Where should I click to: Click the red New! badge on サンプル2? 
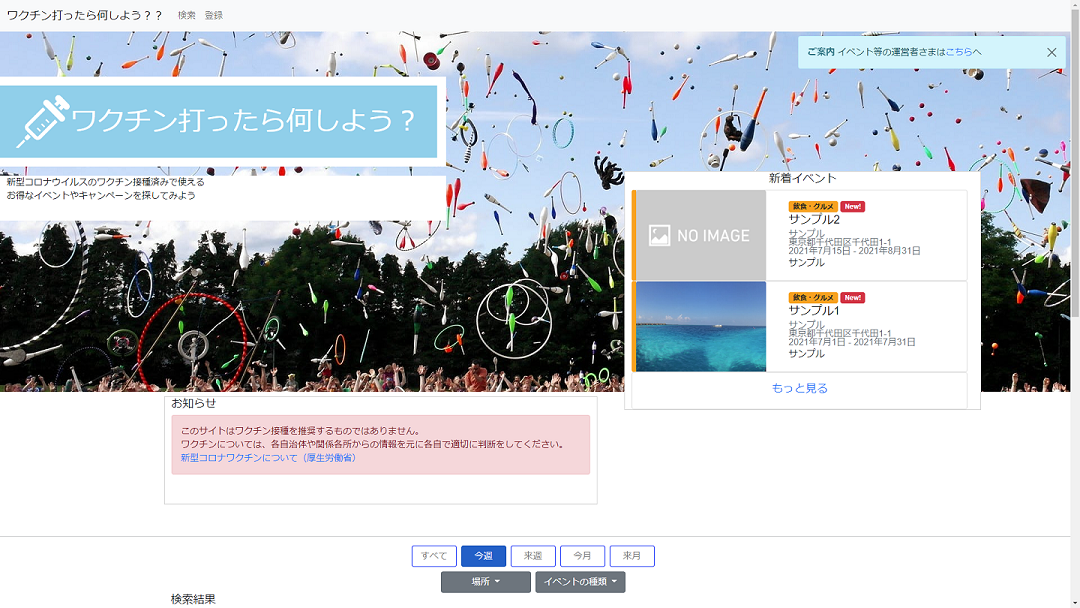(x=852, y=207)
